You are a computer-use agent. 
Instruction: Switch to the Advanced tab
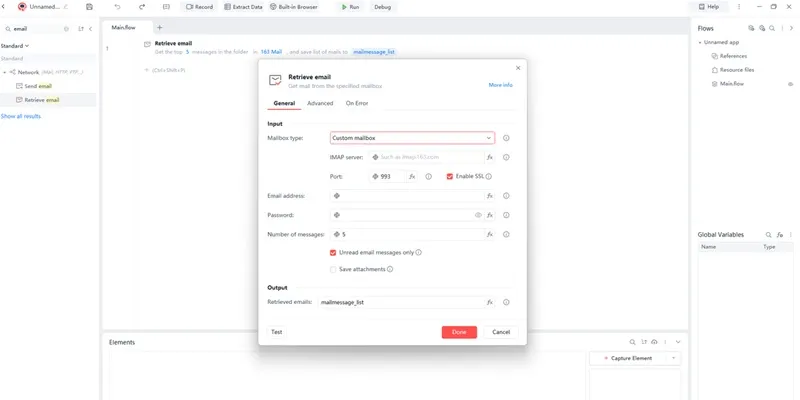point(320,103)
